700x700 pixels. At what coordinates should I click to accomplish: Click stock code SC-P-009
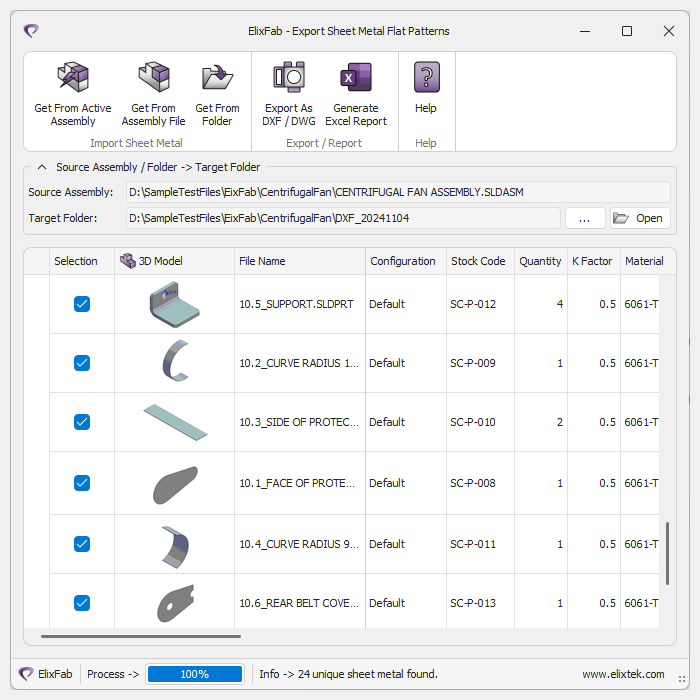click(473, 363)
